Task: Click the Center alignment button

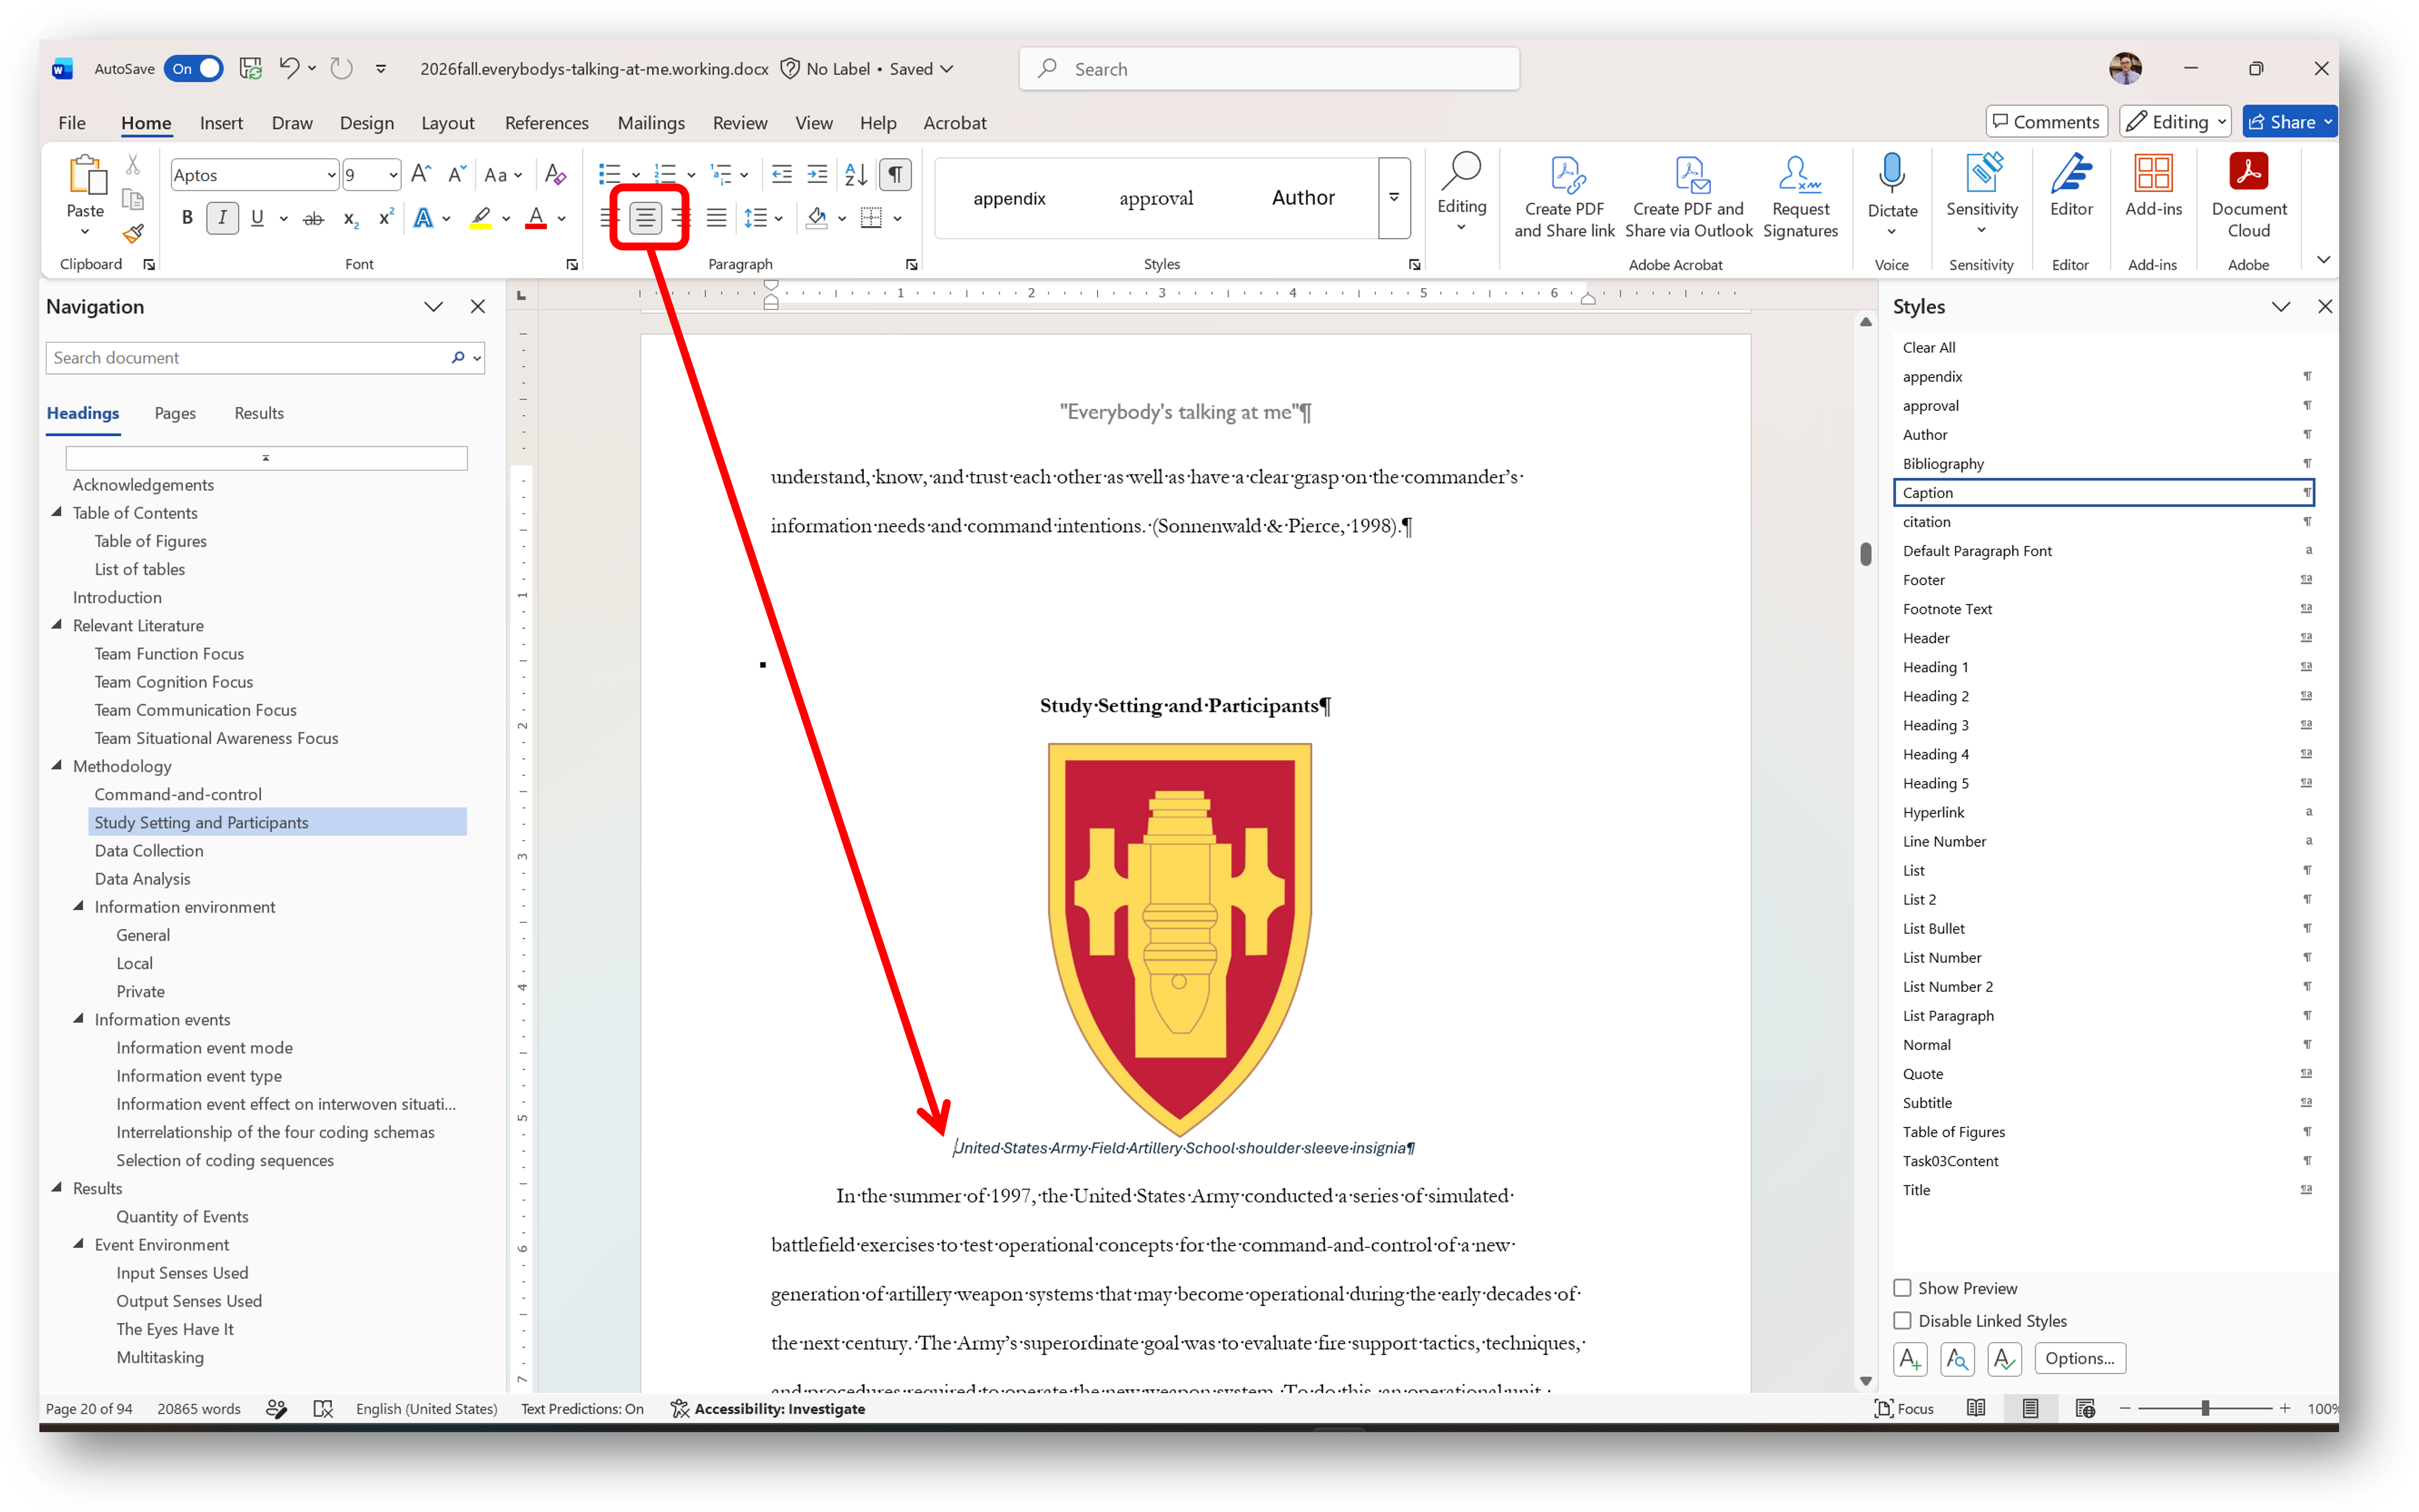Action: [646, 217]
